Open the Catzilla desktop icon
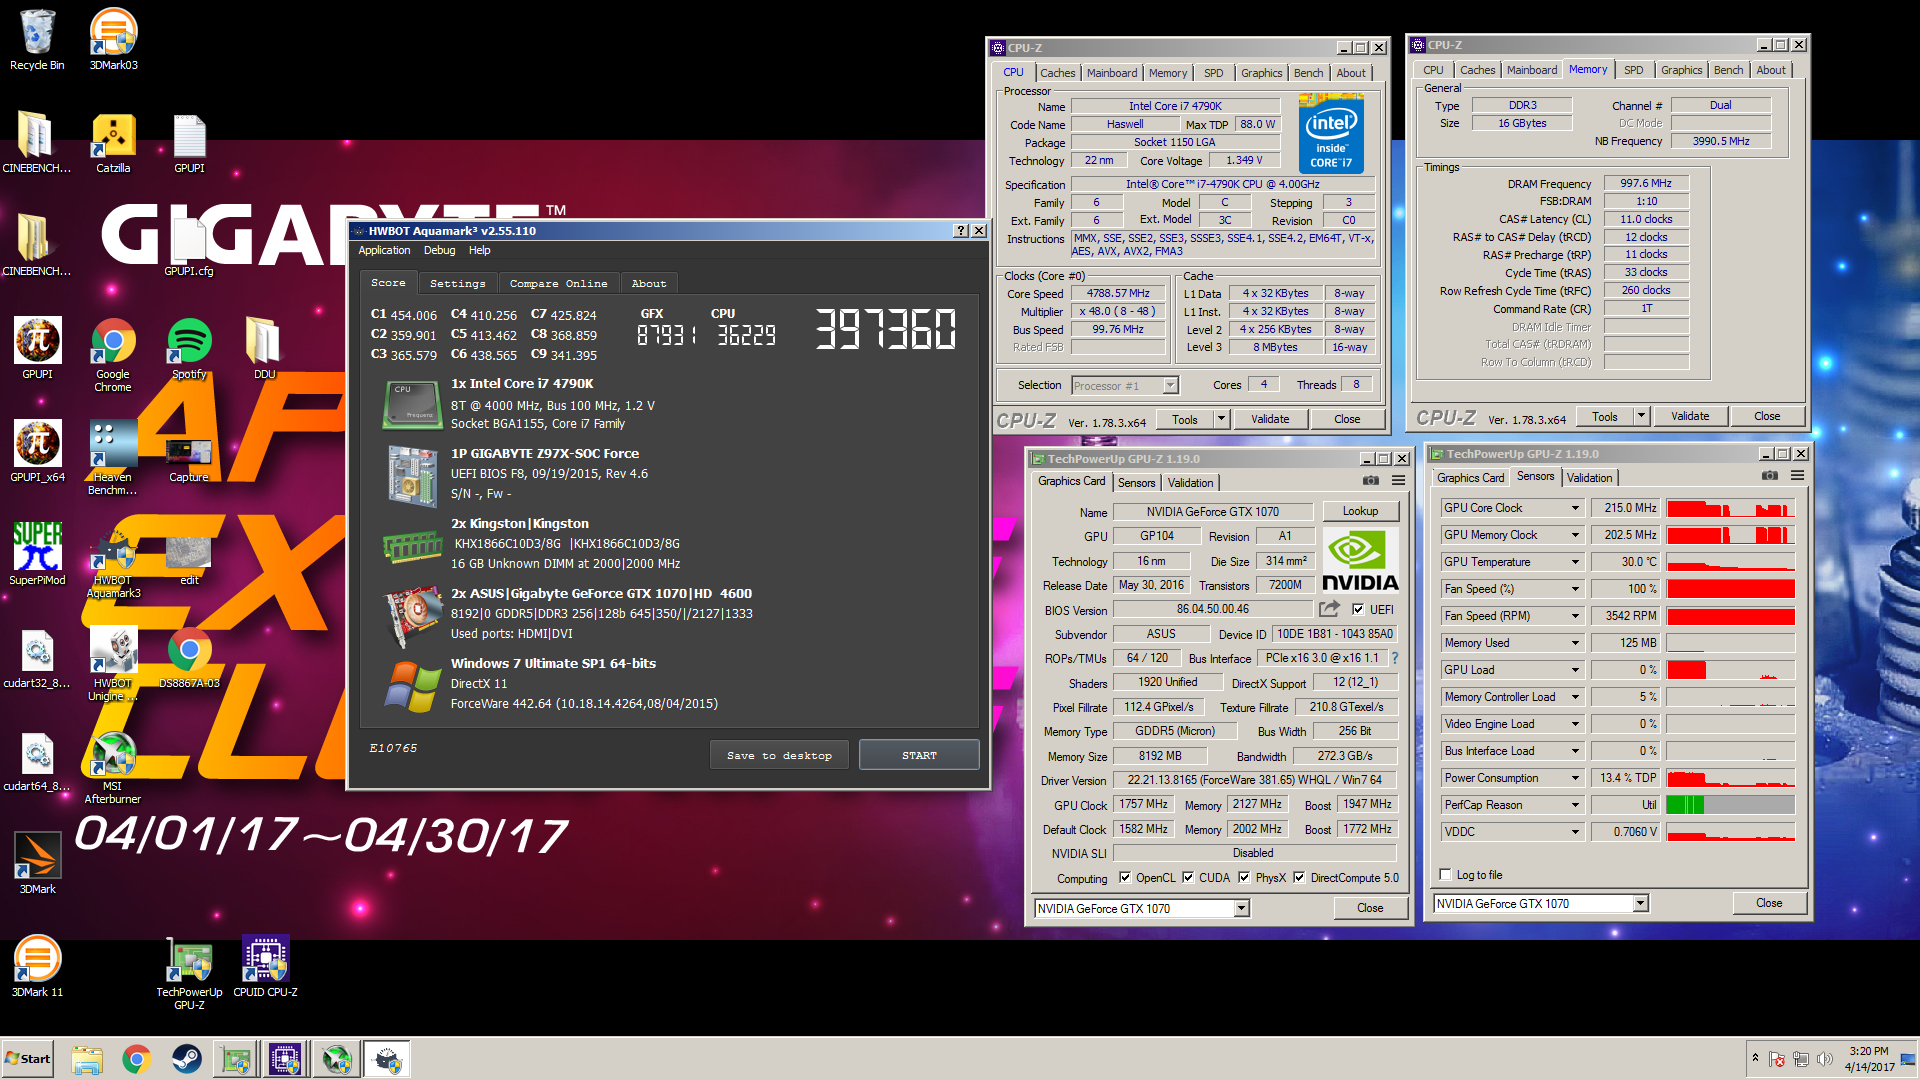This screenshot has width=1920, height=1080. point(113,143)
